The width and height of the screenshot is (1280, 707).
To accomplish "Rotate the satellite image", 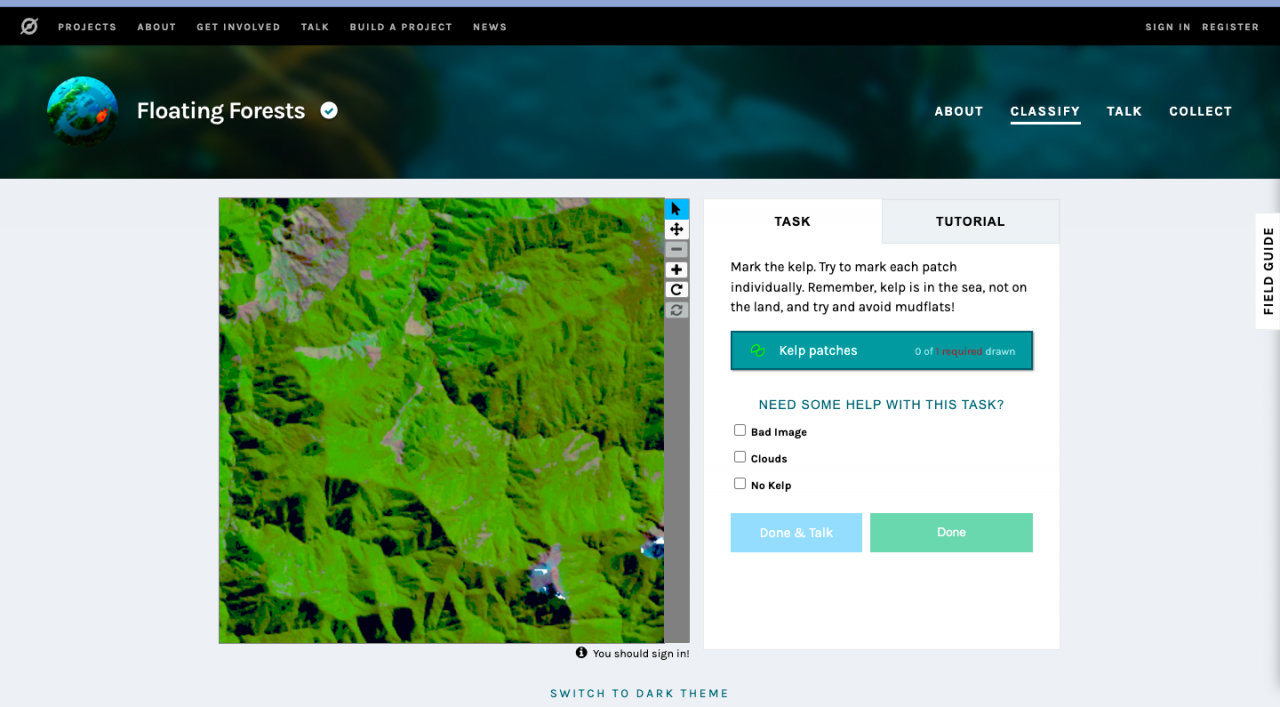I will 677,290.
